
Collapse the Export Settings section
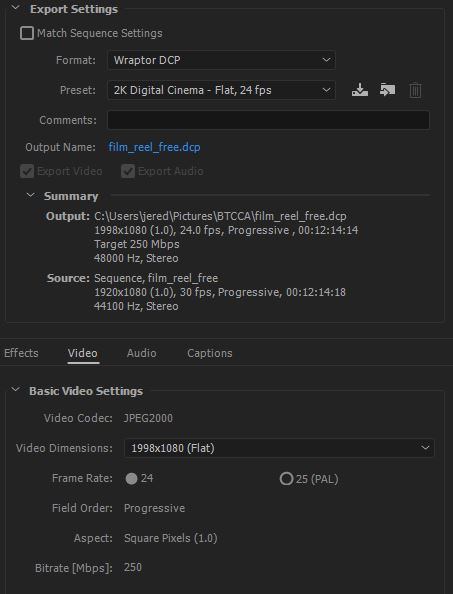point(16,8)
